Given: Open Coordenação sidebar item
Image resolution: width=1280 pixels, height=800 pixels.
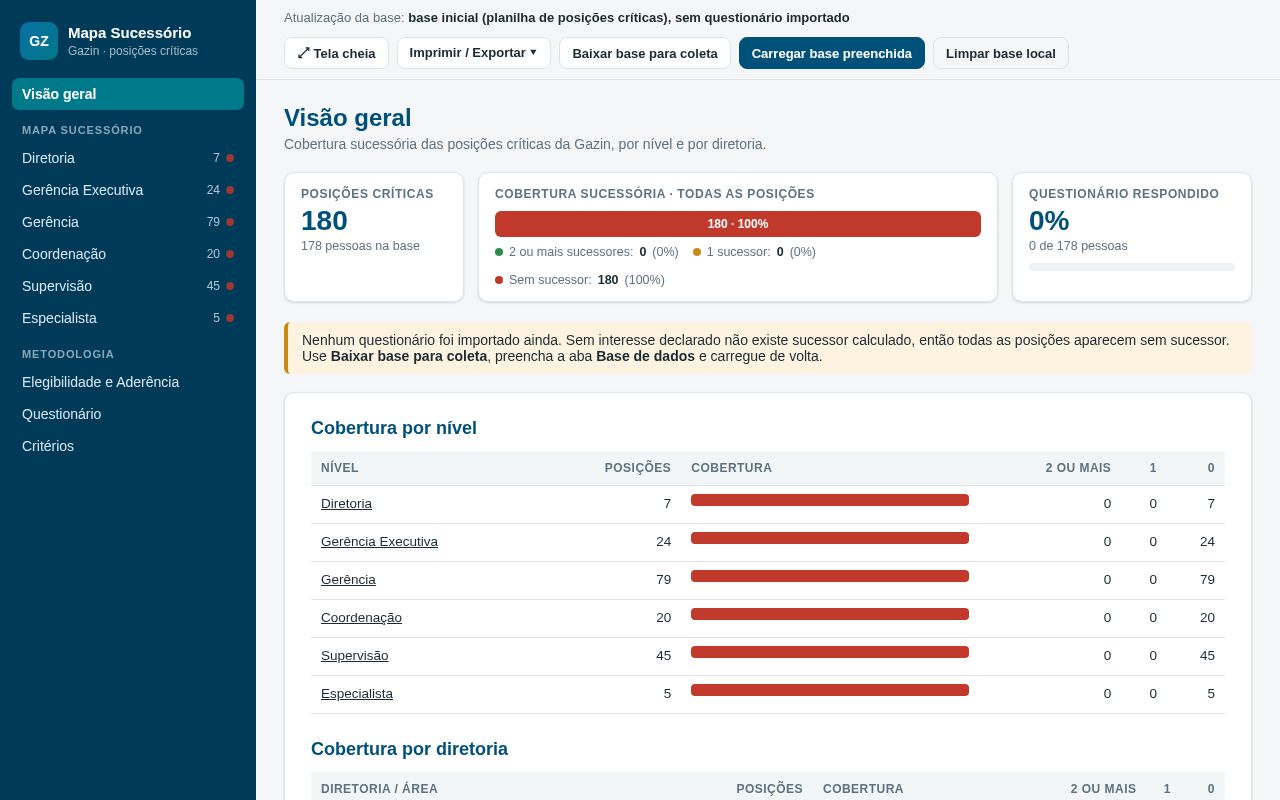Looking at the screenshot, I should [x=128, y=254].
